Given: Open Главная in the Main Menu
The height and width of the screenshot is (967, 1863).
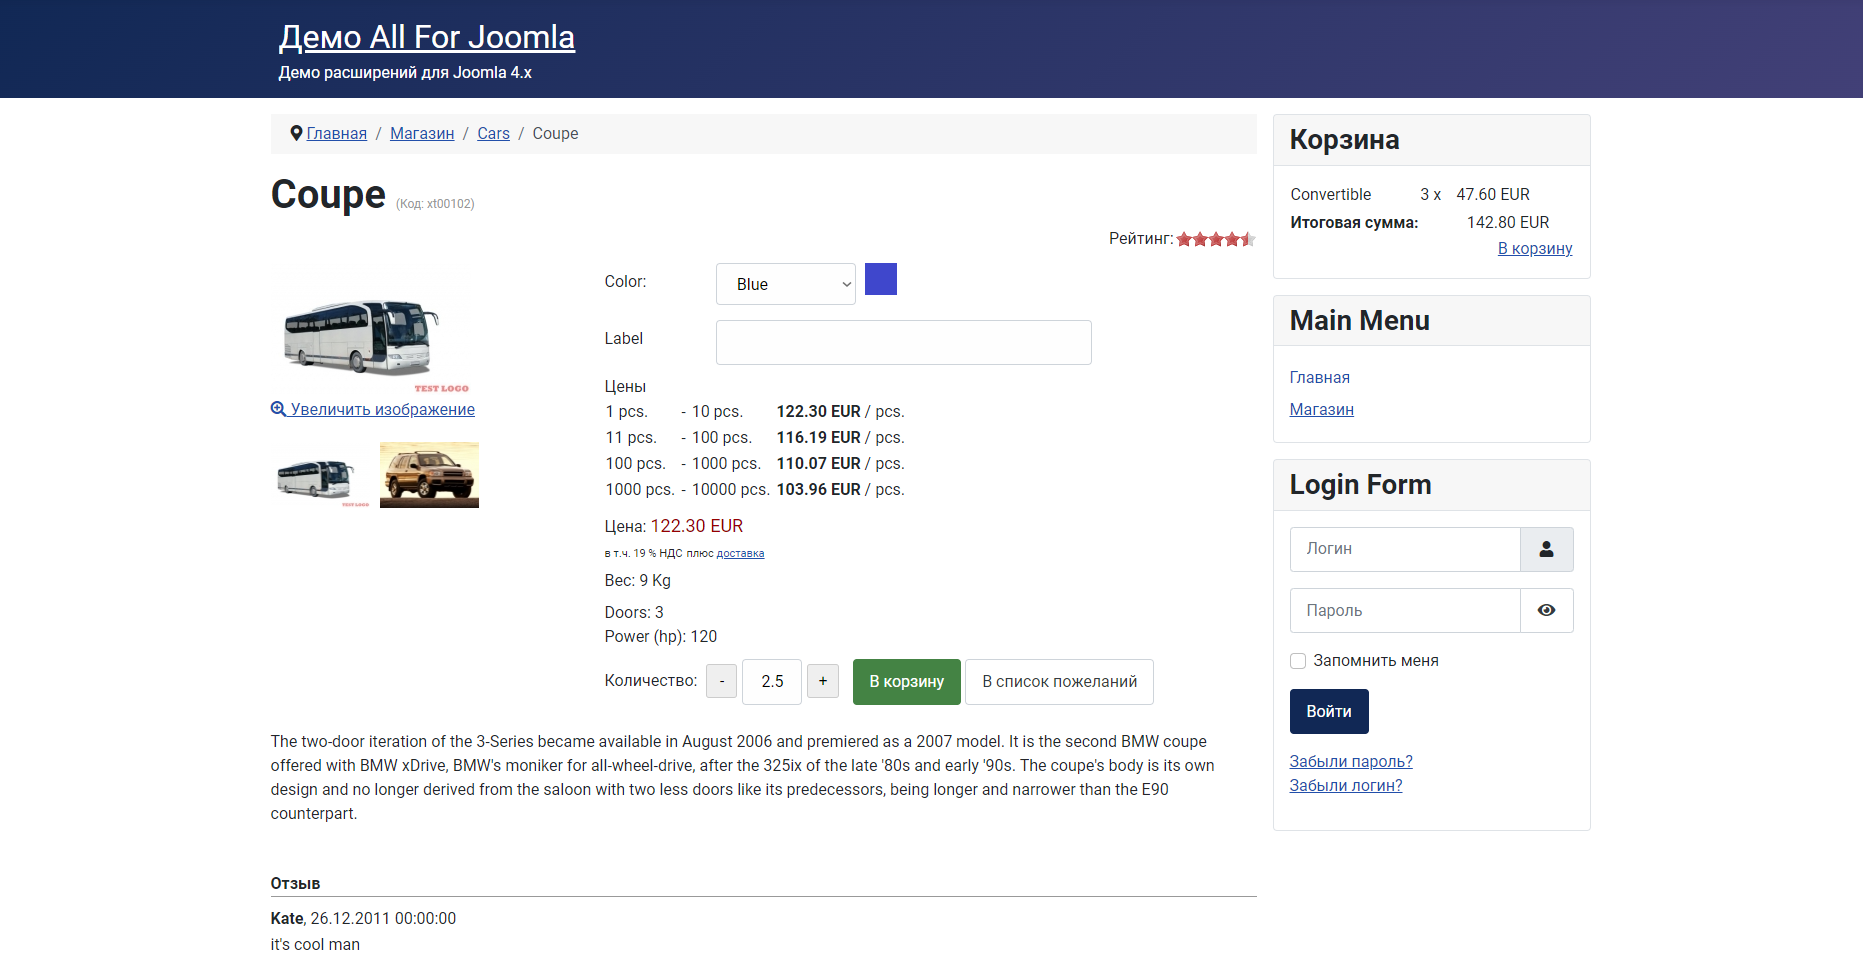Looking at the screenshot, I should tap(1320, 377).
